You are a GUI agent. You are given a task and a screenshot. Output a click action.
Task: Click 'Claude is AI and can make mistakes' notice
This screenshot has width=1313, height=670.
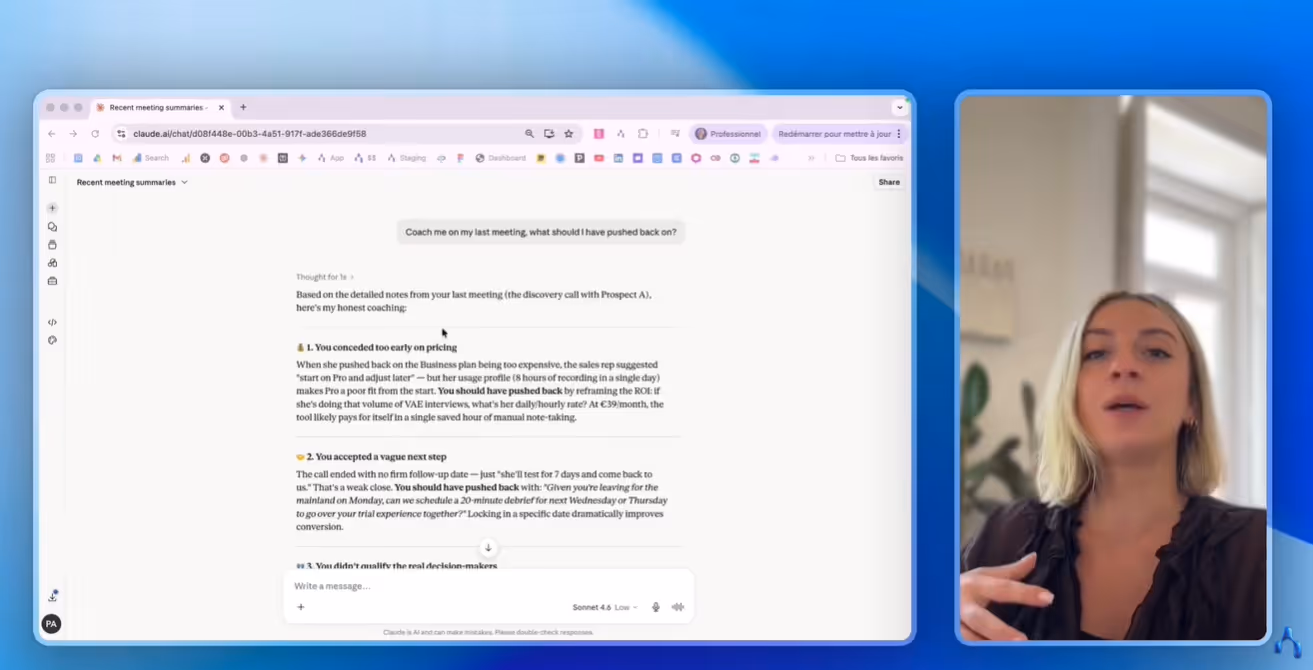click(488, 632)
